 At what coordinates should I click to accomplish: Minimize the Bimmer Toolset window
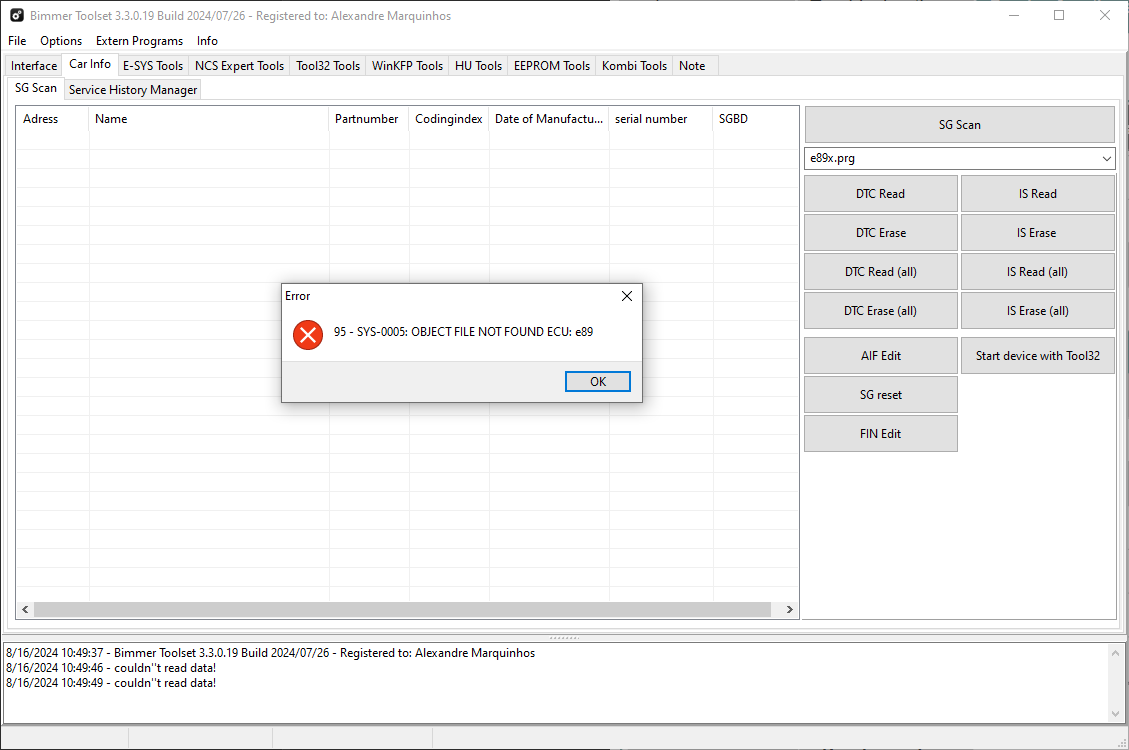(x=1014, y=15)
